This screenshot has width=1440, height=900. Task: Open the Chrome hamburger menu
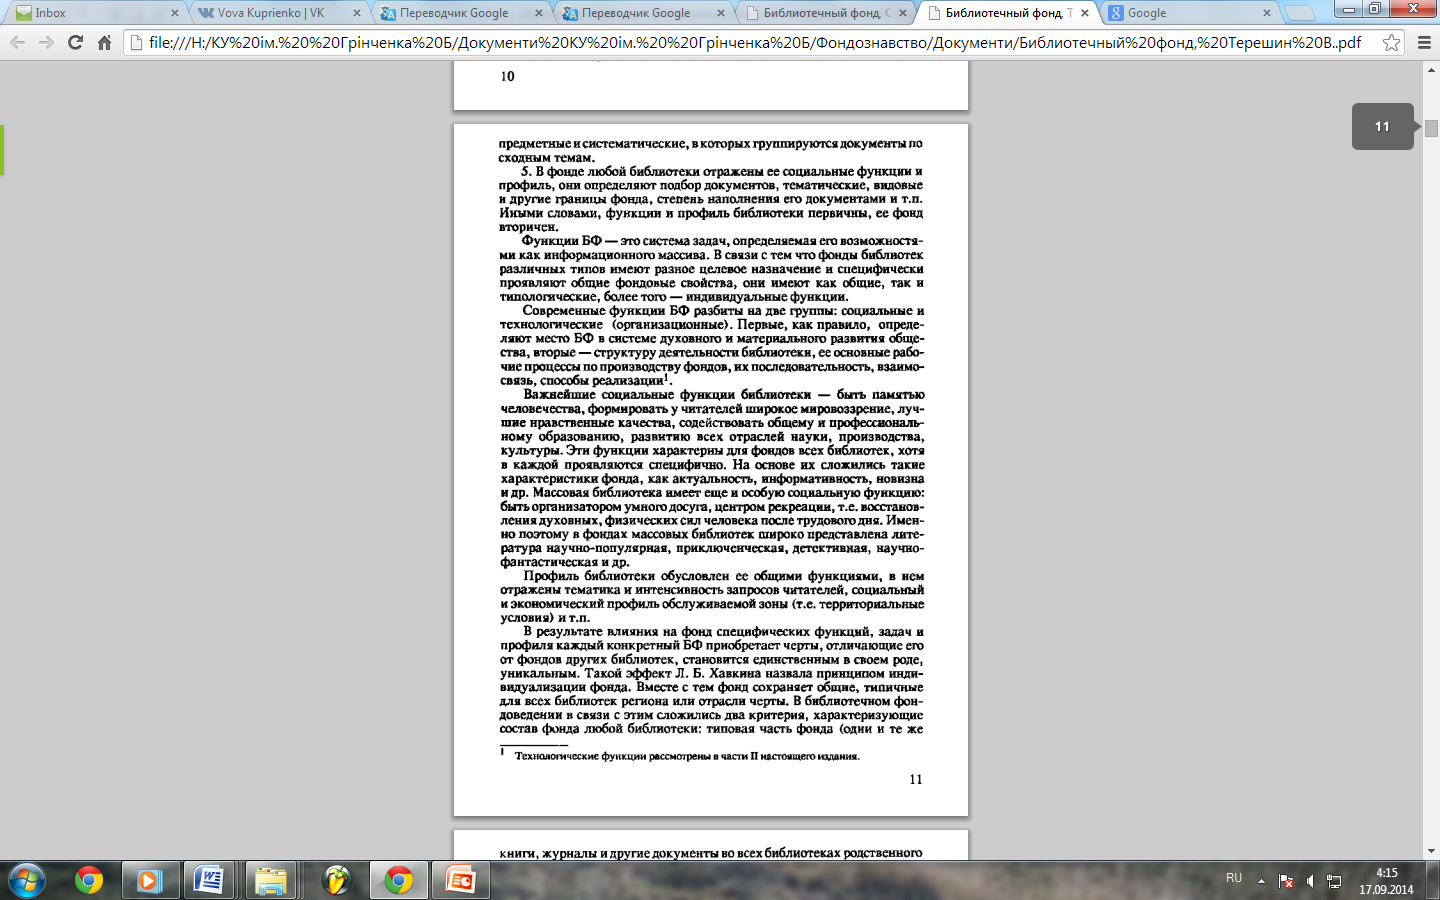pyautogui.click(x=1423, y=42)
